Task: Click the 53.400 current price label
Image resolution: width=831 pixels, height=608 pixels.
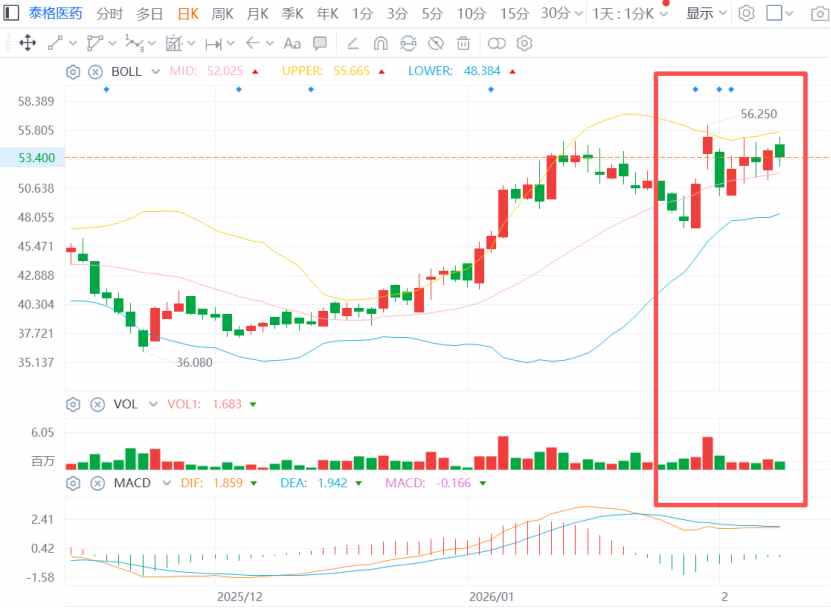Action: coord(36,158)
